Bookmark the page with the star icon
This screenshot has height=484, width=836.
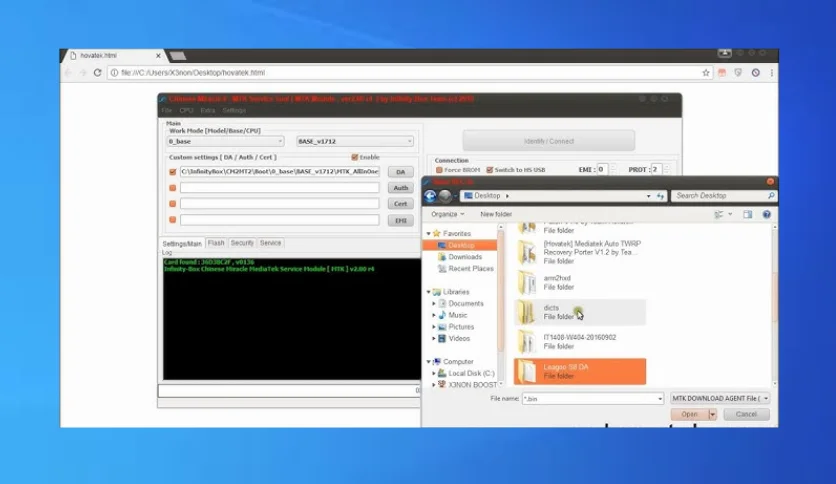pos(706,72)
